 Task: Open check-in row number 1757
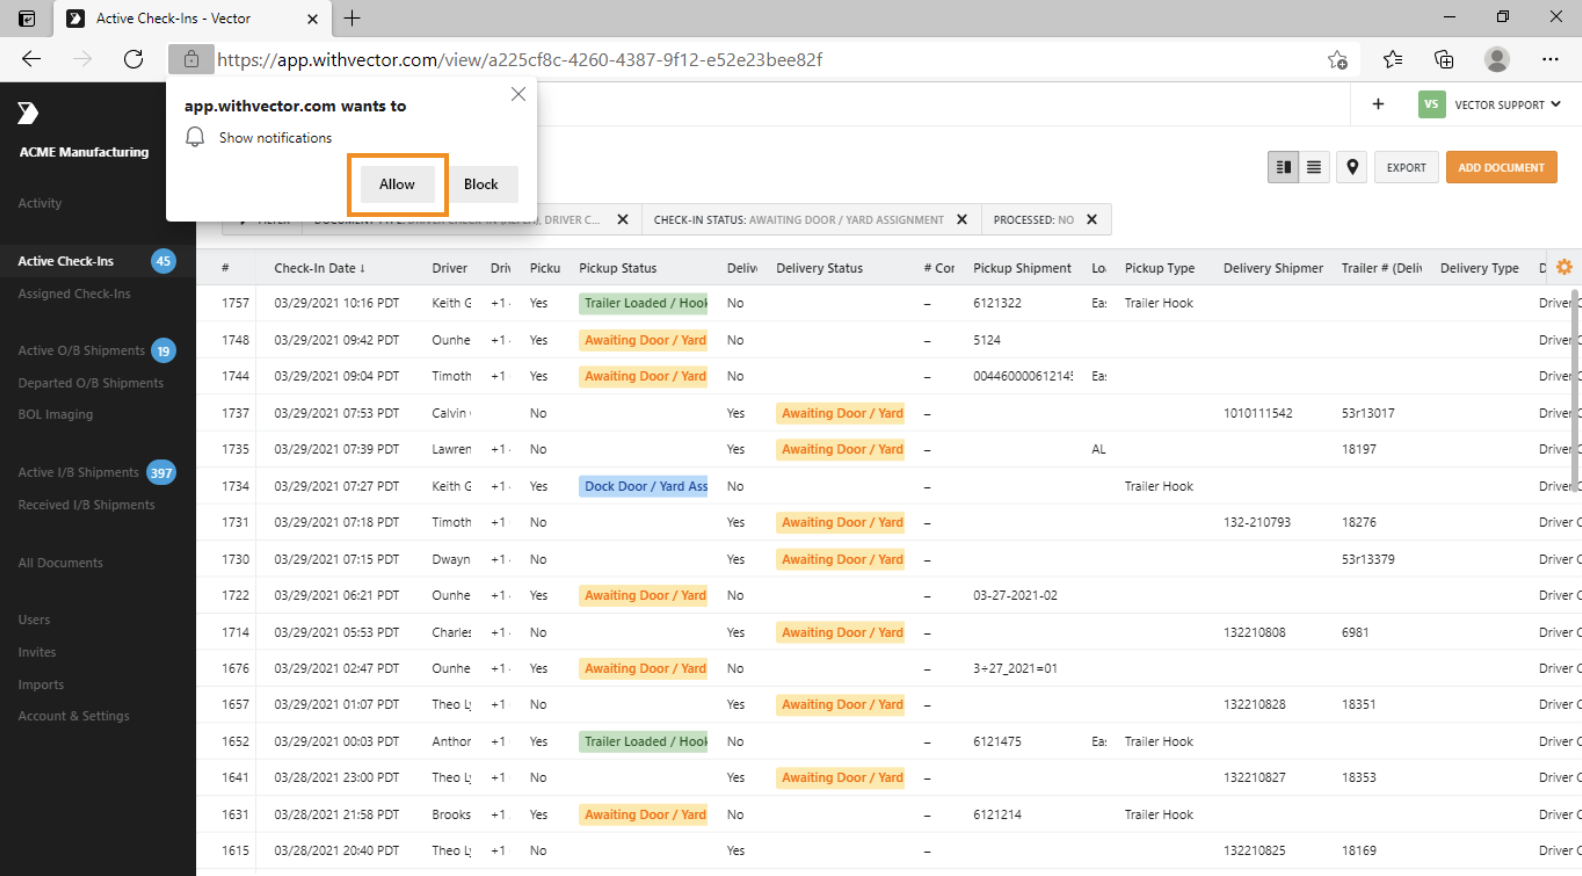coord(235,303)
